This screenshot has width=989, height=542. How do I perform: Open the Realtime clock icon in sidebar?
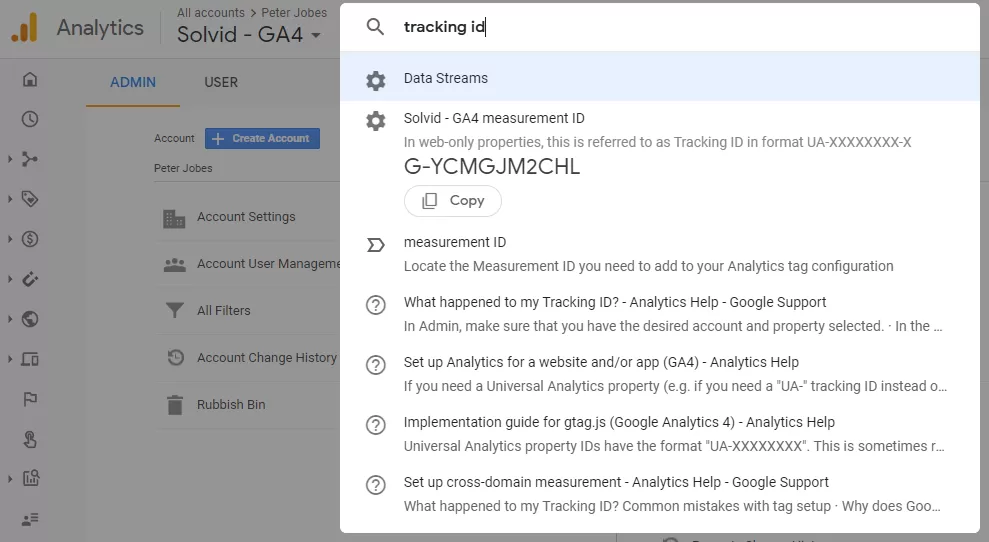[30, 119]
